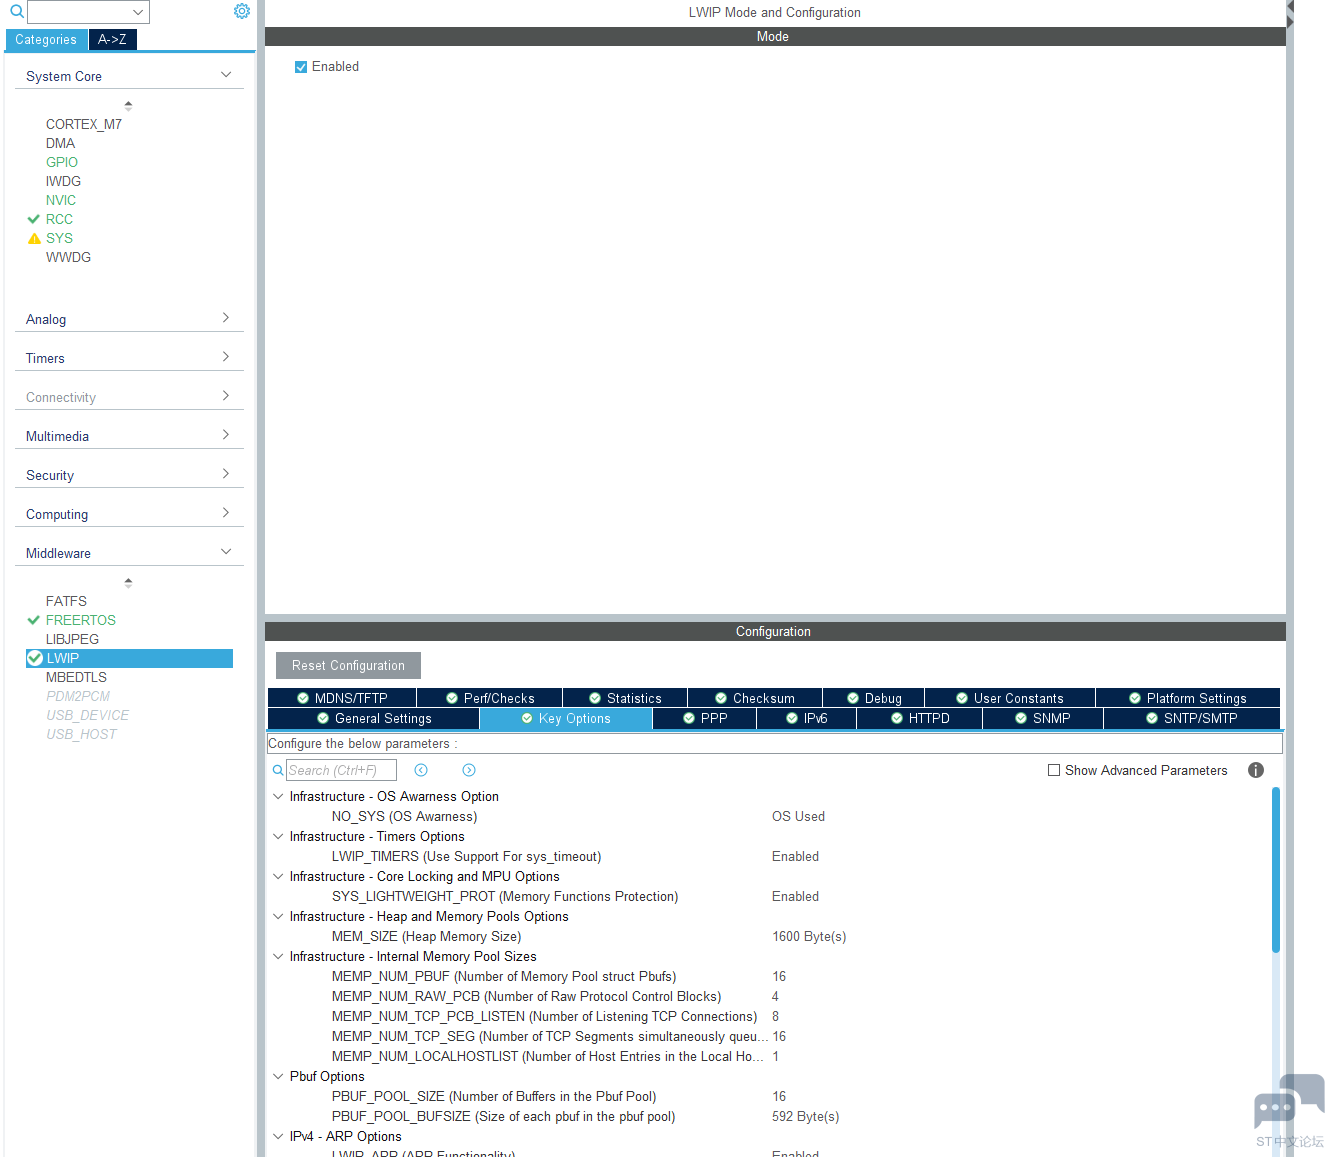The width and height of the screenshot is (1333, 1157).
Task: Collapse the System Core category
Action: point(224,74)
